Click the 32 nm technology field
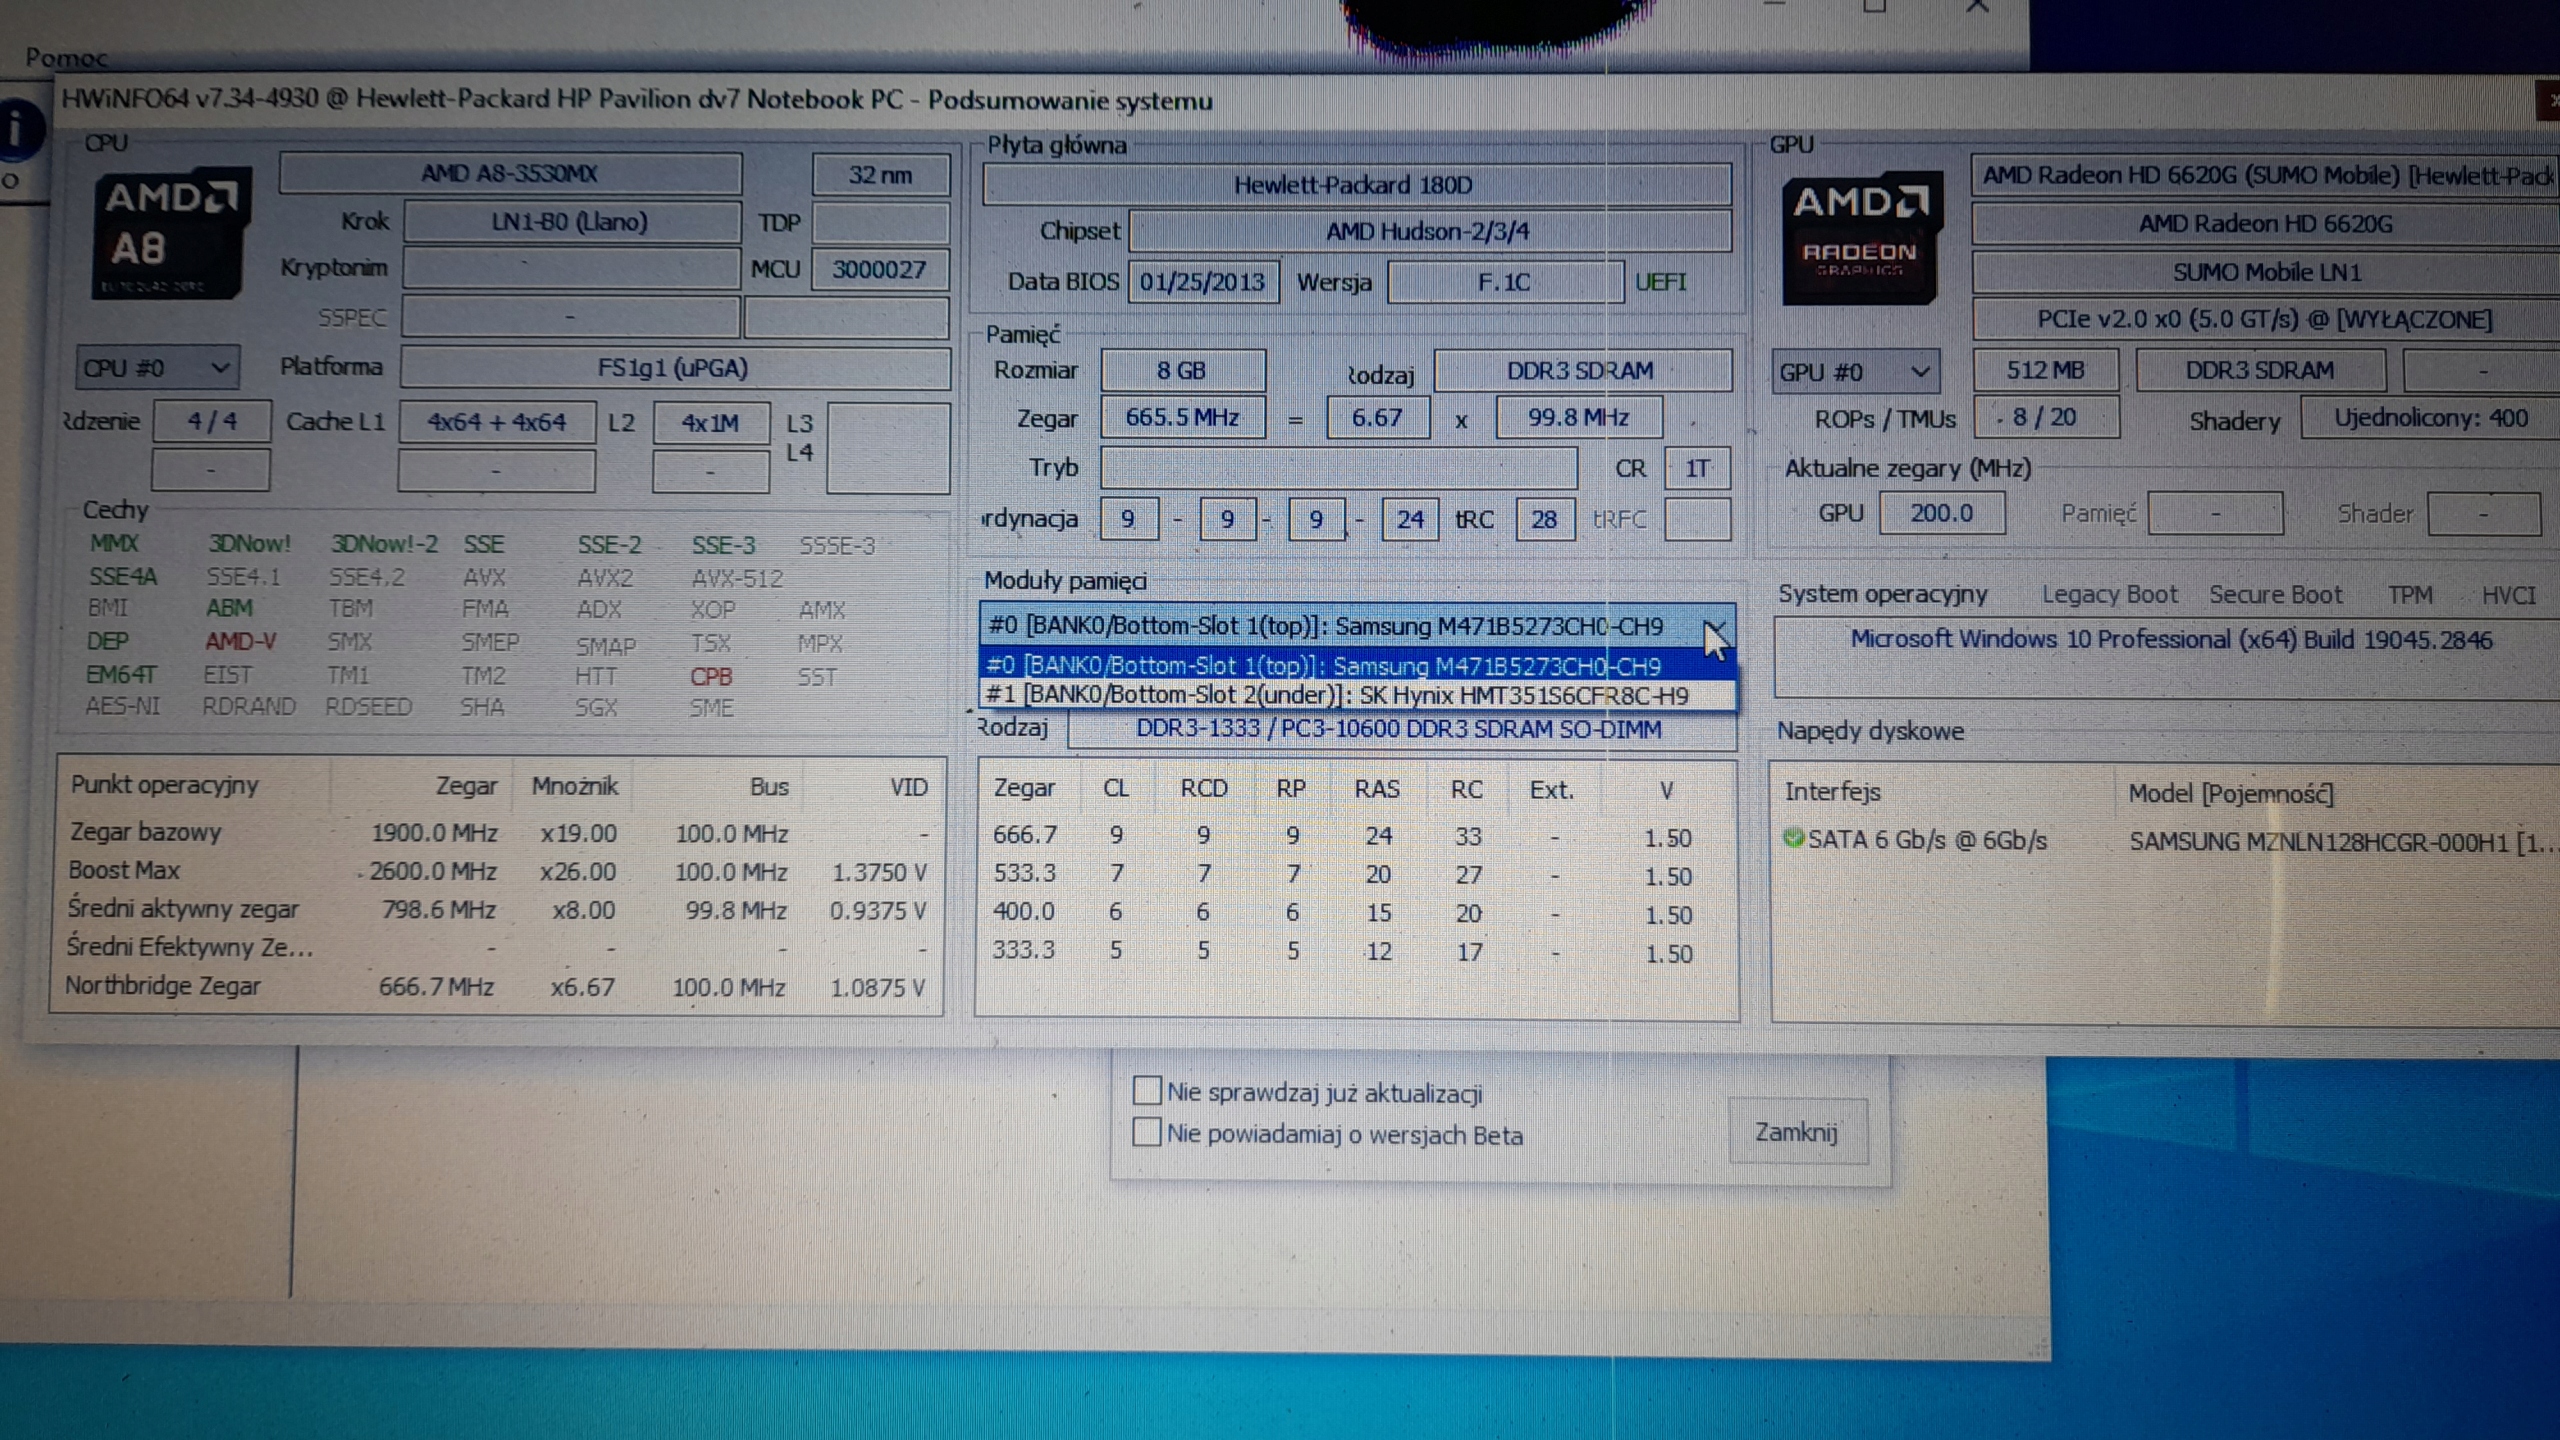This screenshot has height=1440, width=2560. point(880,175)
